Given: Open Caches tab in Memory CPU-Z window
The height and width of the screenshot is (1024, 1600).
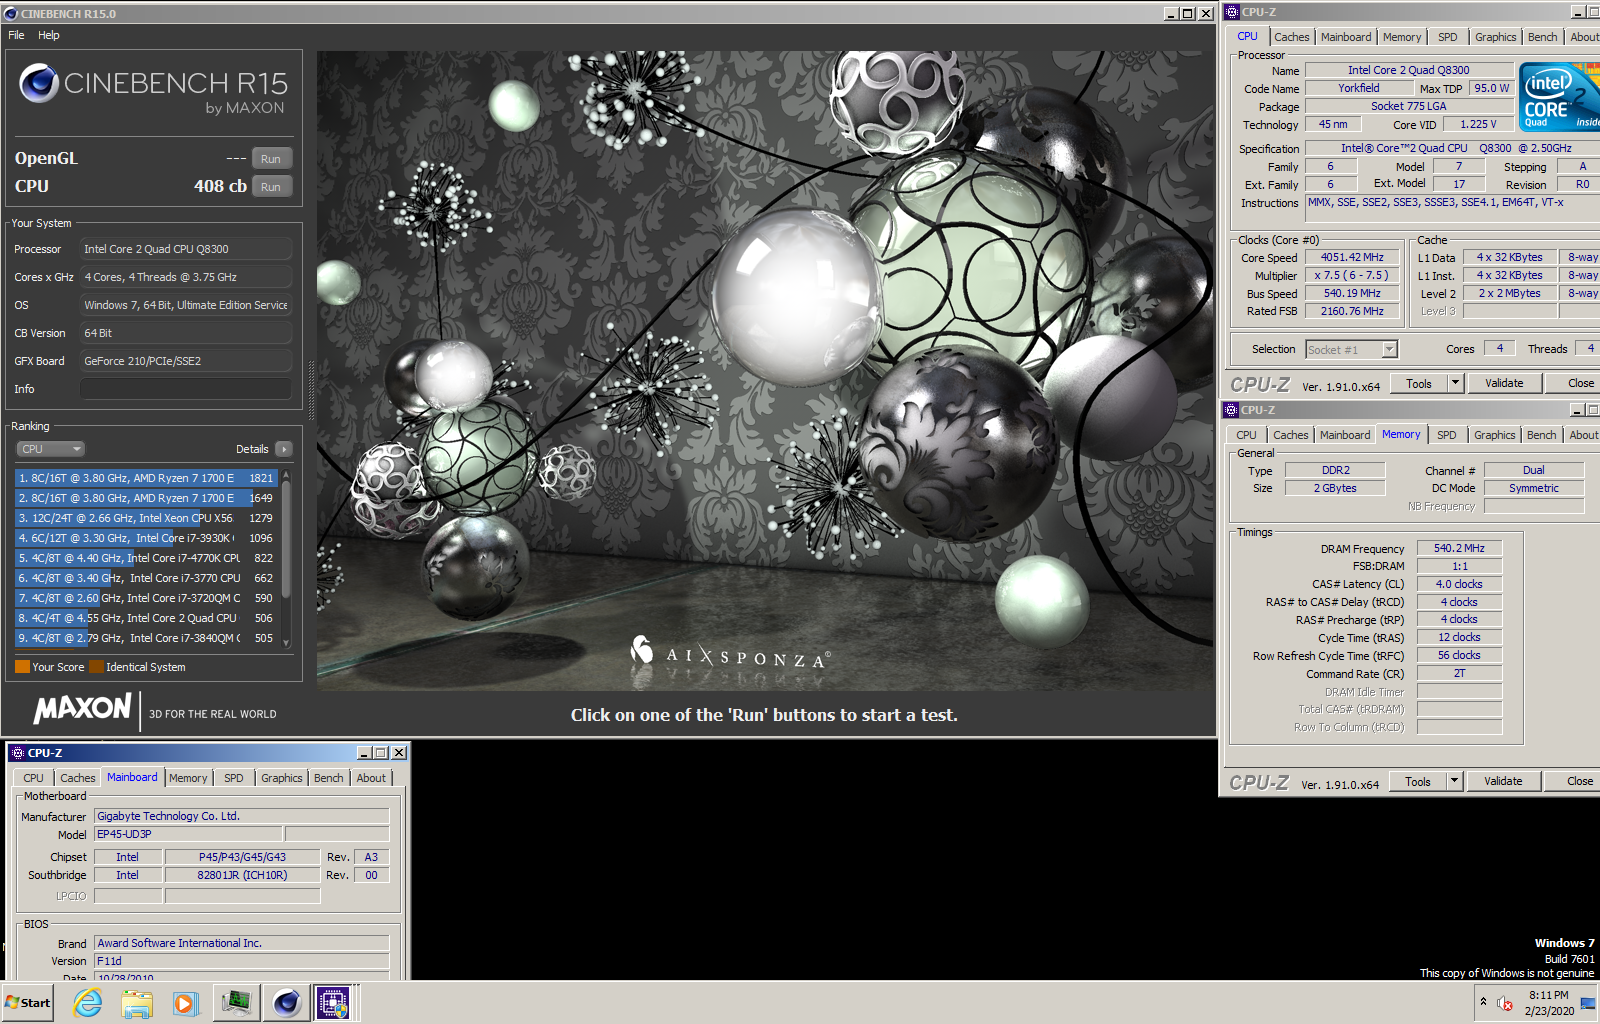Looking at the screenshot, I should point(1290,435).
